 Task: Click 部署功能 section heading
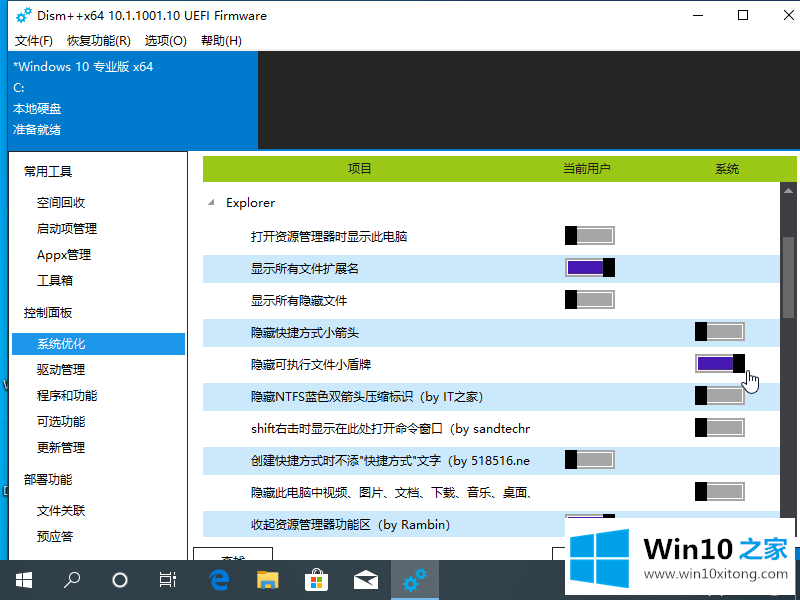click(48, 480)
